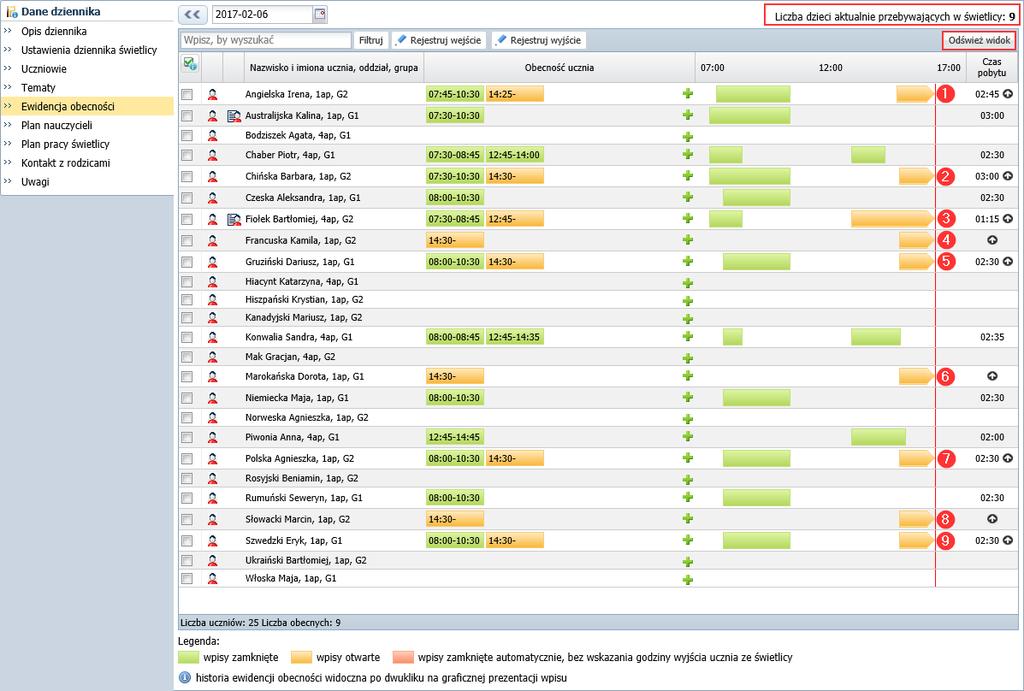Go to Kontakt z rodzicami
Image resolution: width=1024 pixels, height=691 pixels.
click(x=65, y=163)
